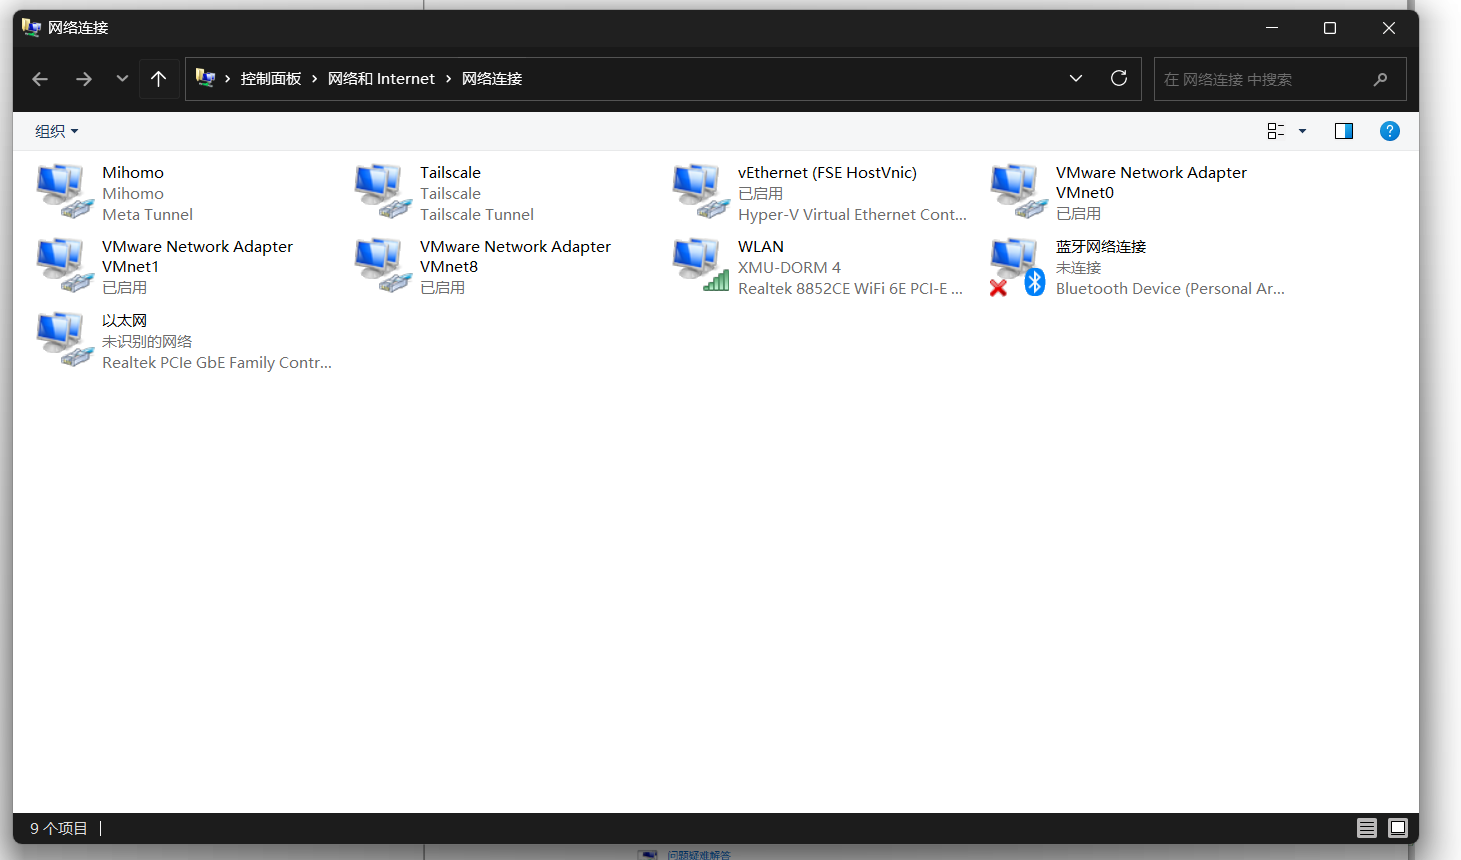Screen dimensions: 1461x860
Task: Select the 以太网 Realtek adapter icon
Action: [64, 339]
